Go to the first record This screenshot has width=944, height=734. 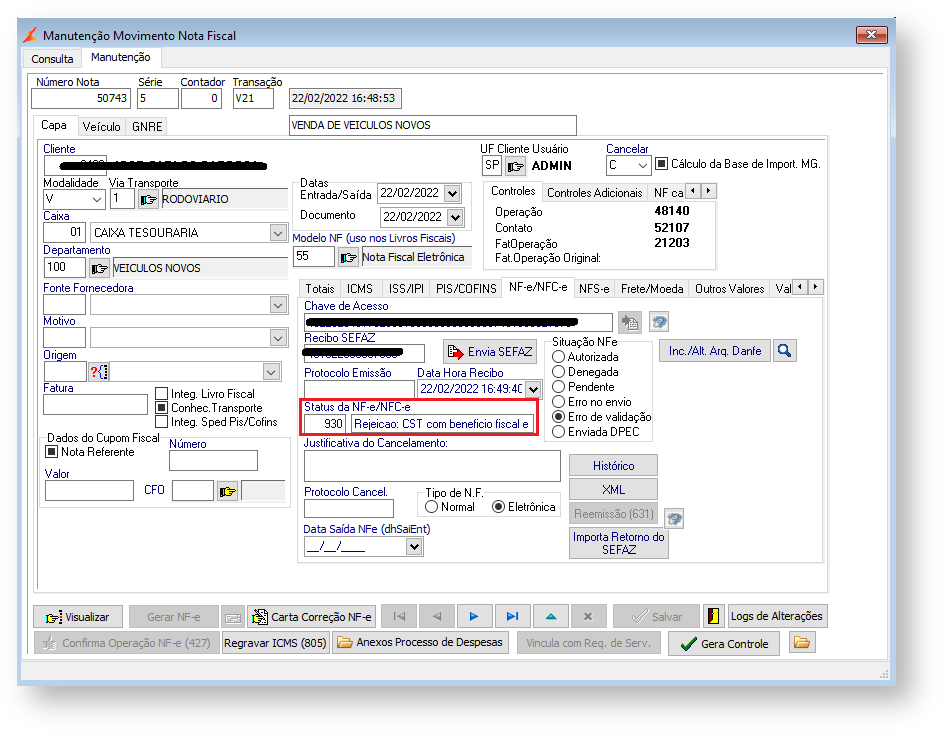(399, 617)
